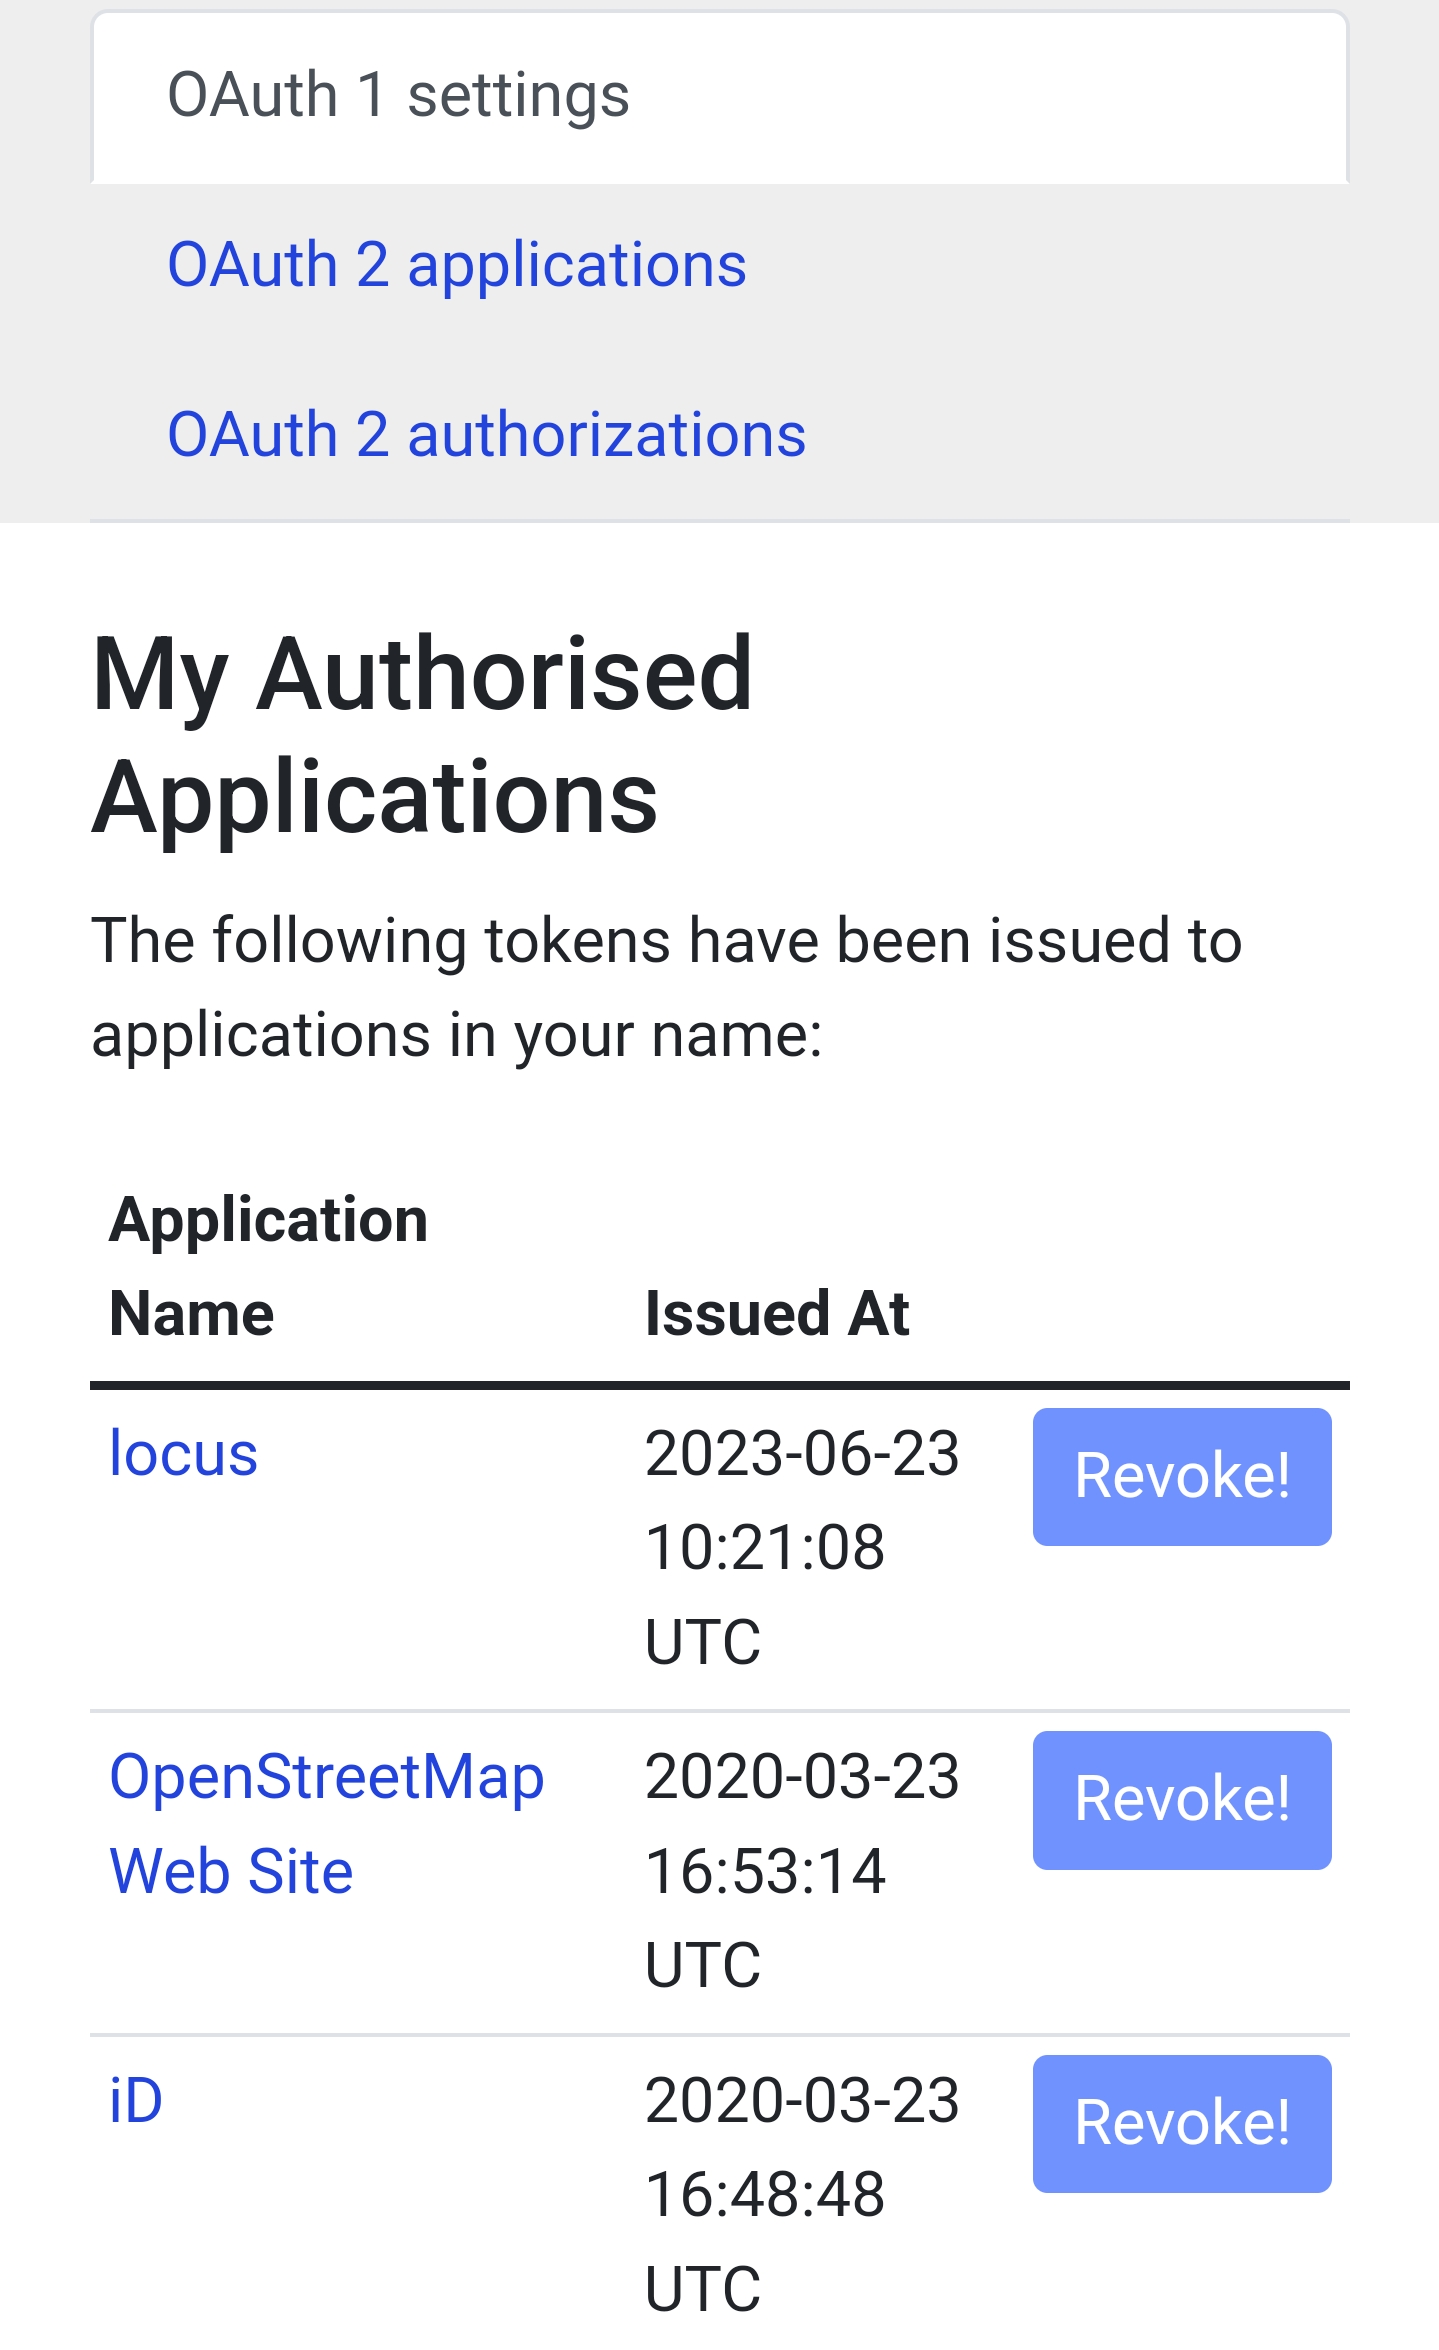Viewport: 1439px width, 2350px height.
Task: Click the iD row's issue date
Action: point(802,2100)
